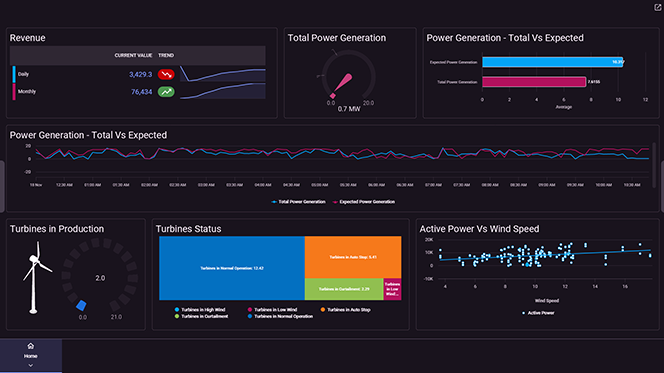Click the Turbines in Production title

57,229
